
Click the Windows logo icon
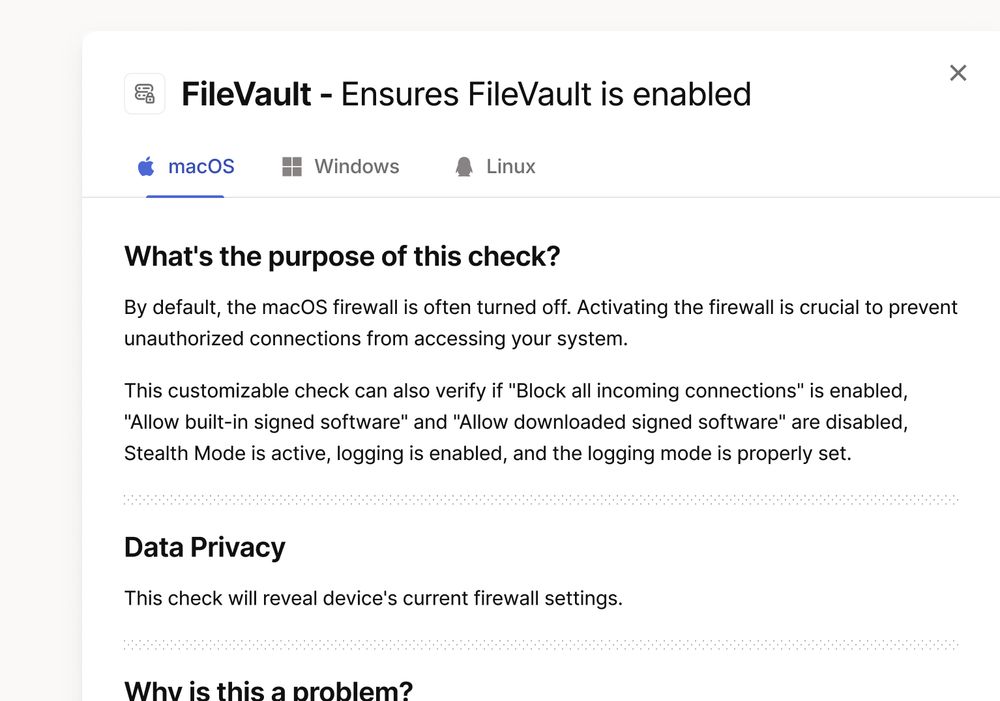[x=291, y=166]
